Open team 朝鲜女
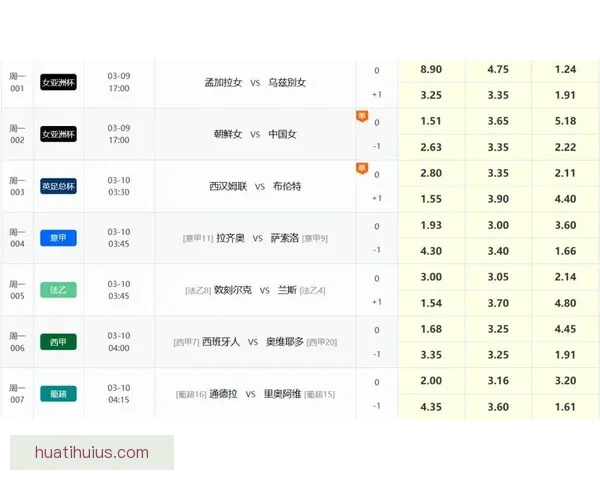The width and height of the screenshot is (600, 480). 228,134
